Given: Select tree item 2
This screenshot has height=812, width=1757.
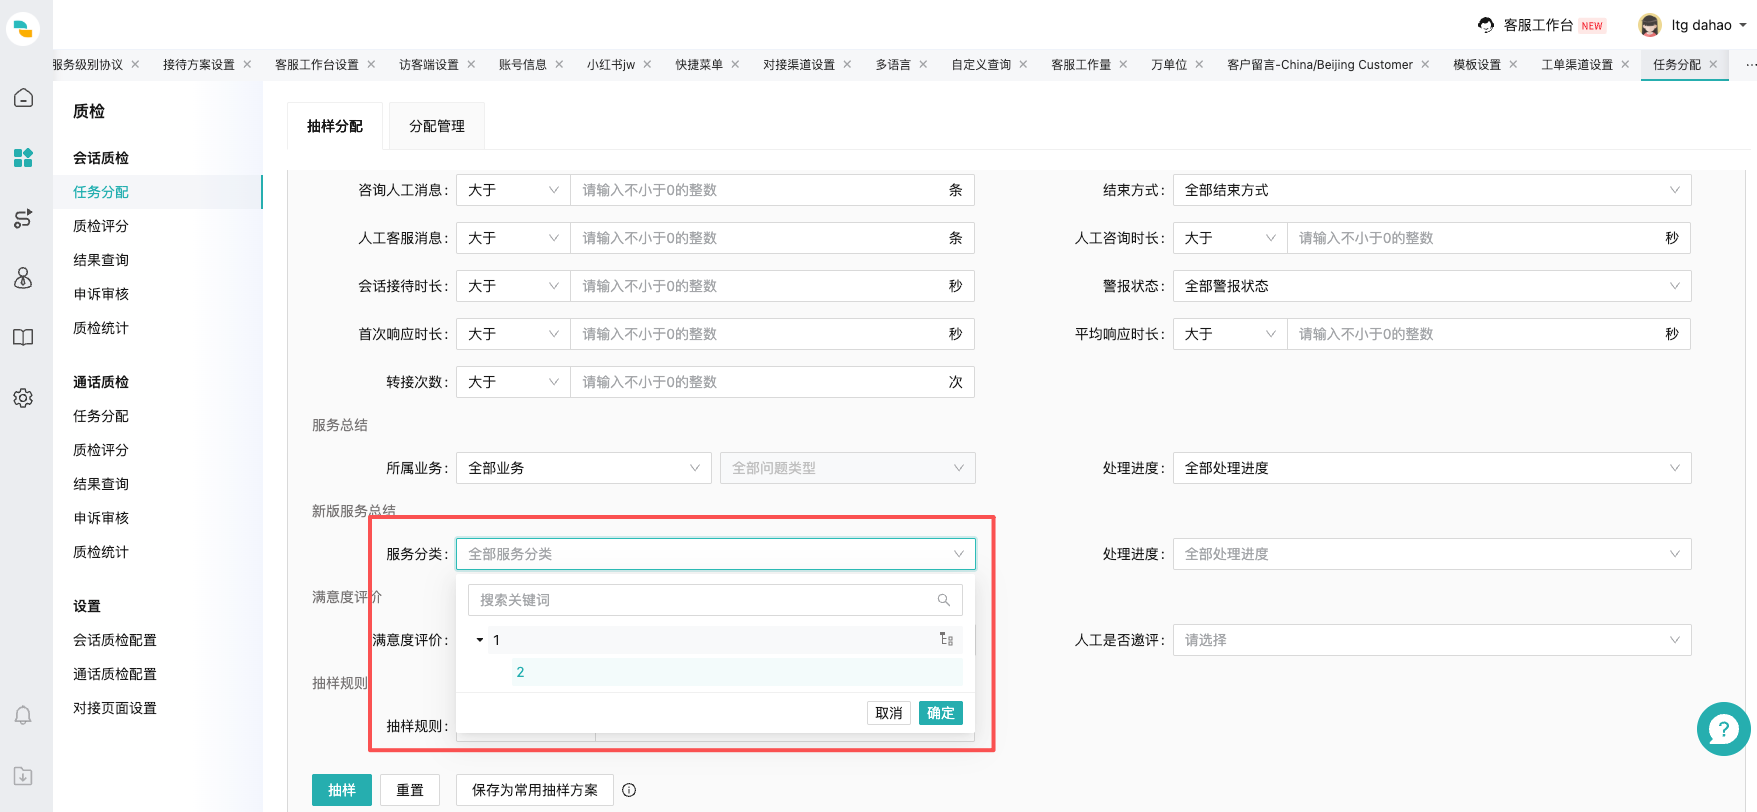Looking at the screenshot, I should [737, 672].
